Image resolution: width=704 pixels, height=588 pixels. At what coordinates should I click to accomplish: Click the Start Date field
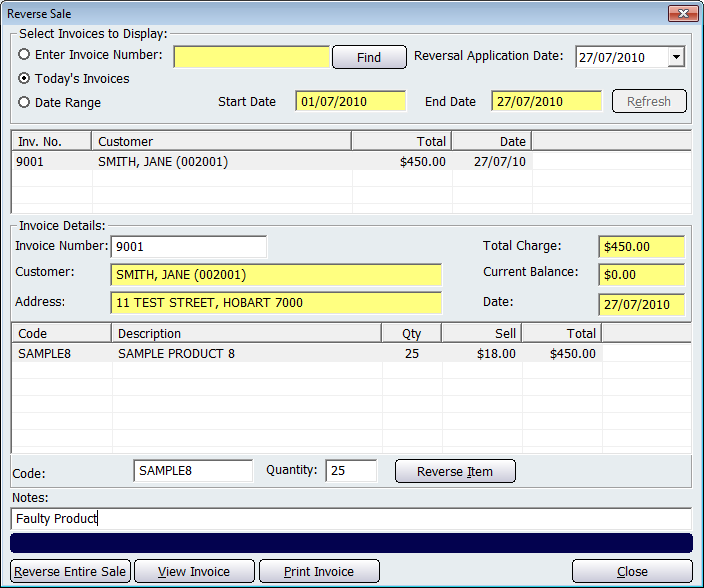click(x=350, y=101)
